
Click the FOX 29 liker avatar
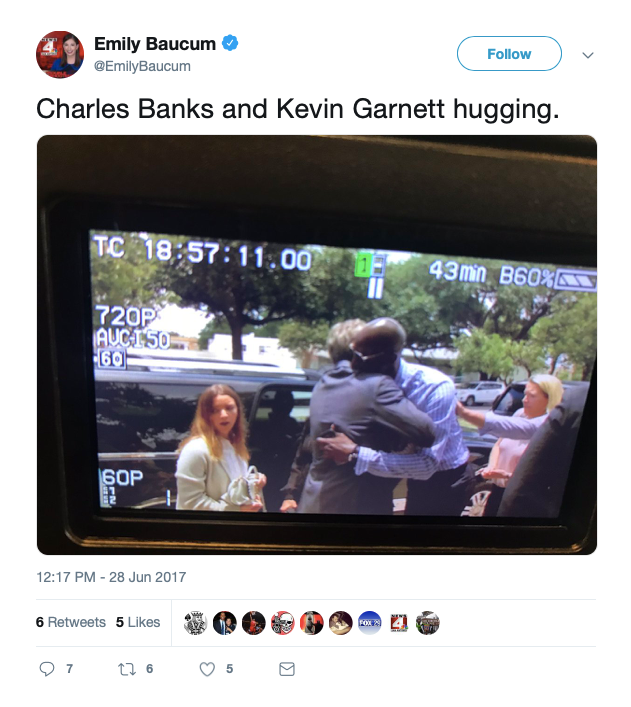point(369,623)
